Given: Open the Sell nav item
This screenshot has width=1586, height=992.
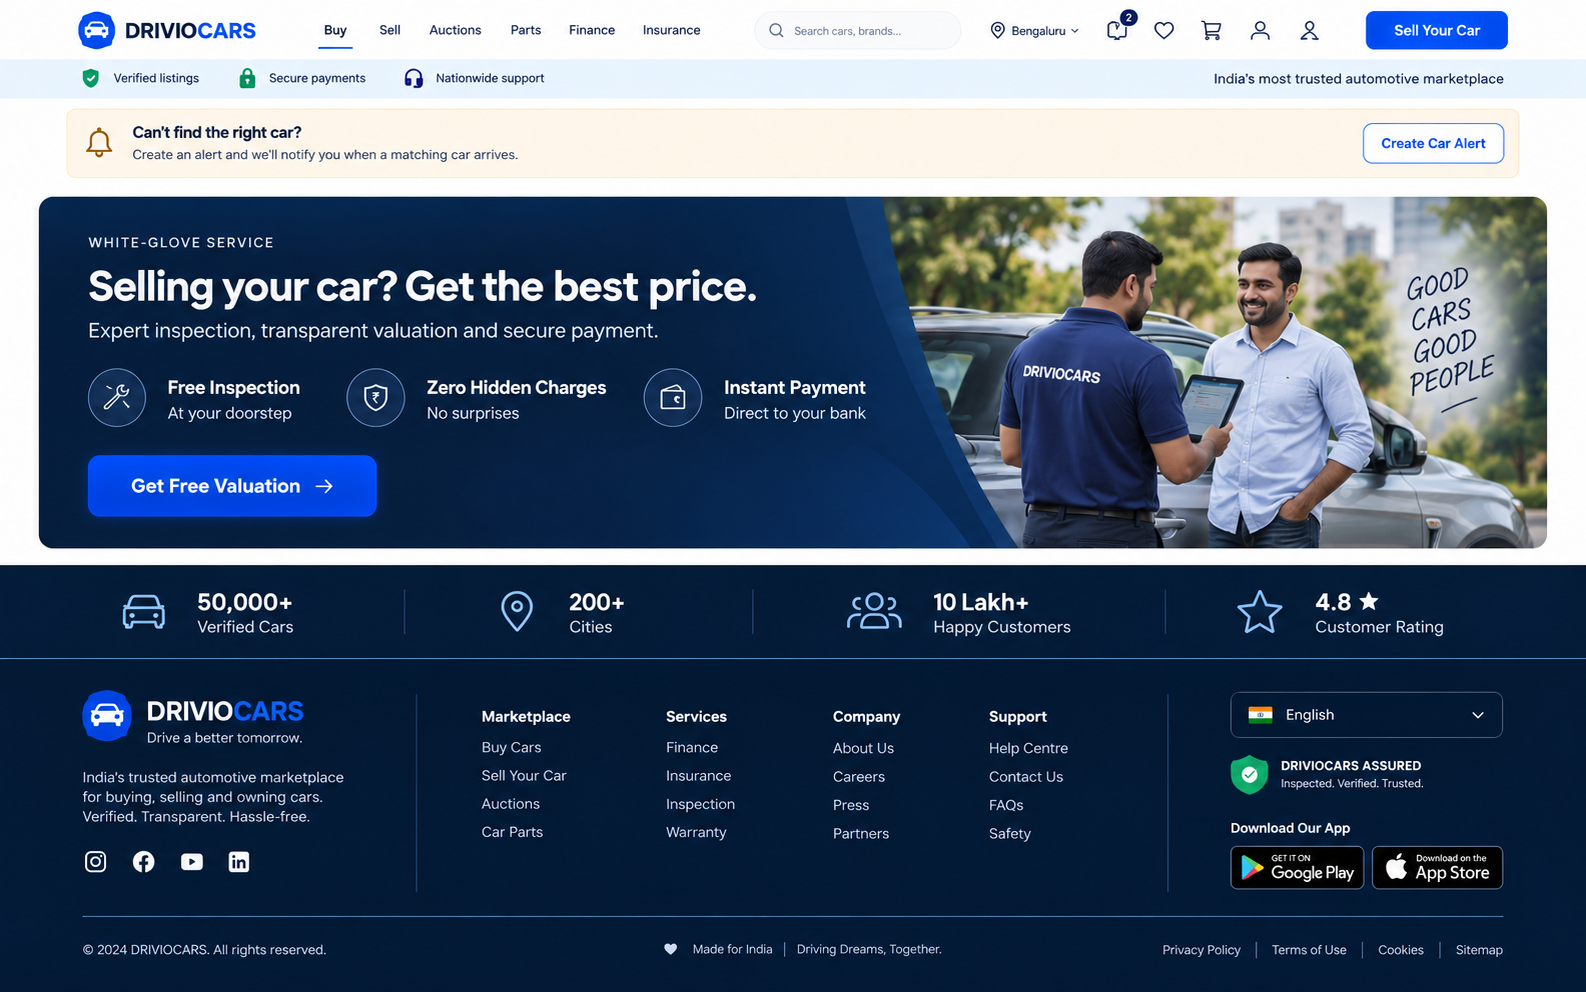Looking at the screenshot, I should click(390, 30).
